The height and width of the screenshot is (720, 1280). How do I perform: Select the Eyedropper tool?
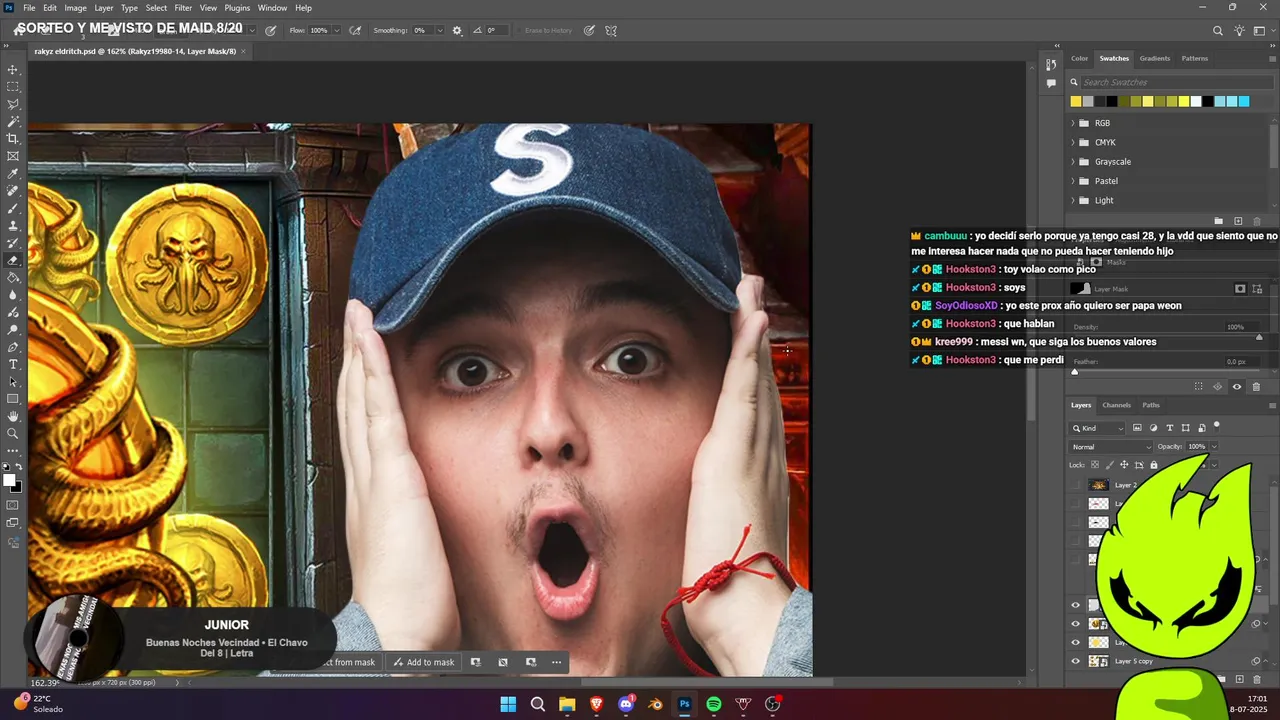[x=13, y=174]
